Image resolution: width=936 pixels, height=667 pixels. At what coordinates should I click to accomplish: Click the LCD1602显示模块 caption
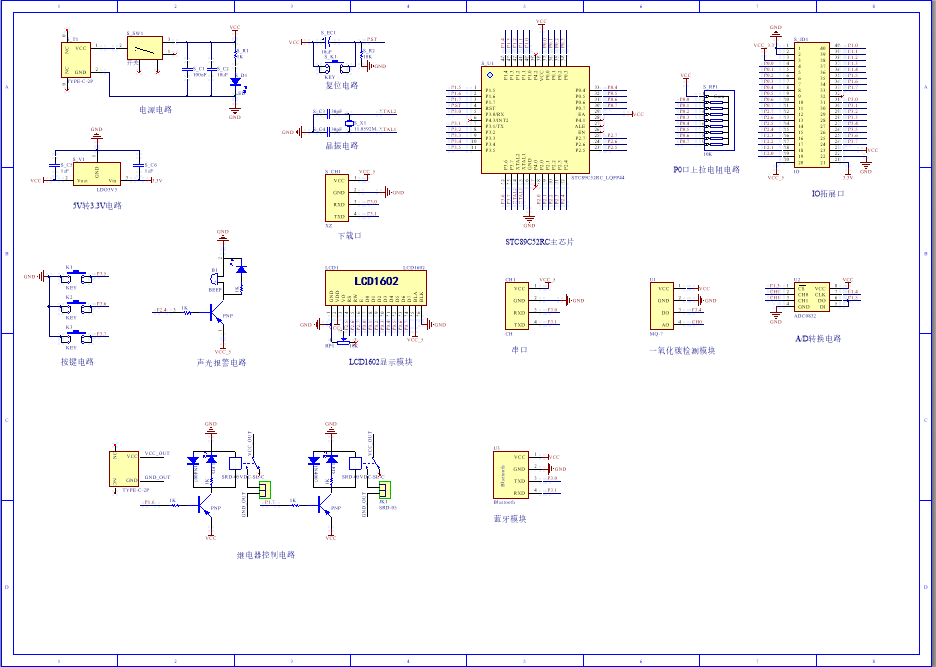380,362
